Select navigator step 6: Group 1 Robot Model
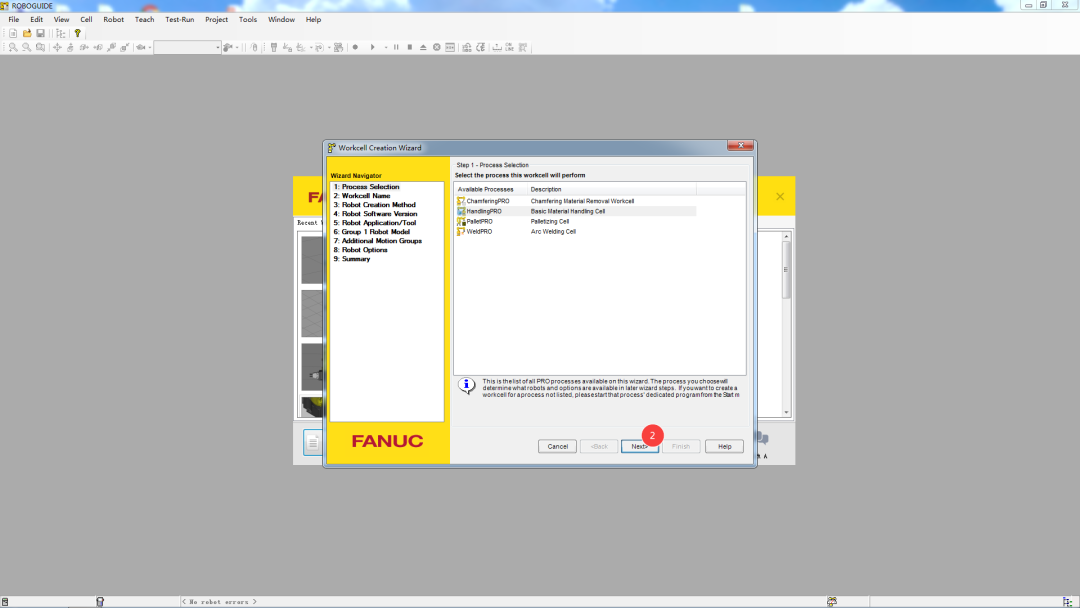Image resolution: width=1080 pixels, height=608 pixels. point(372,231)
